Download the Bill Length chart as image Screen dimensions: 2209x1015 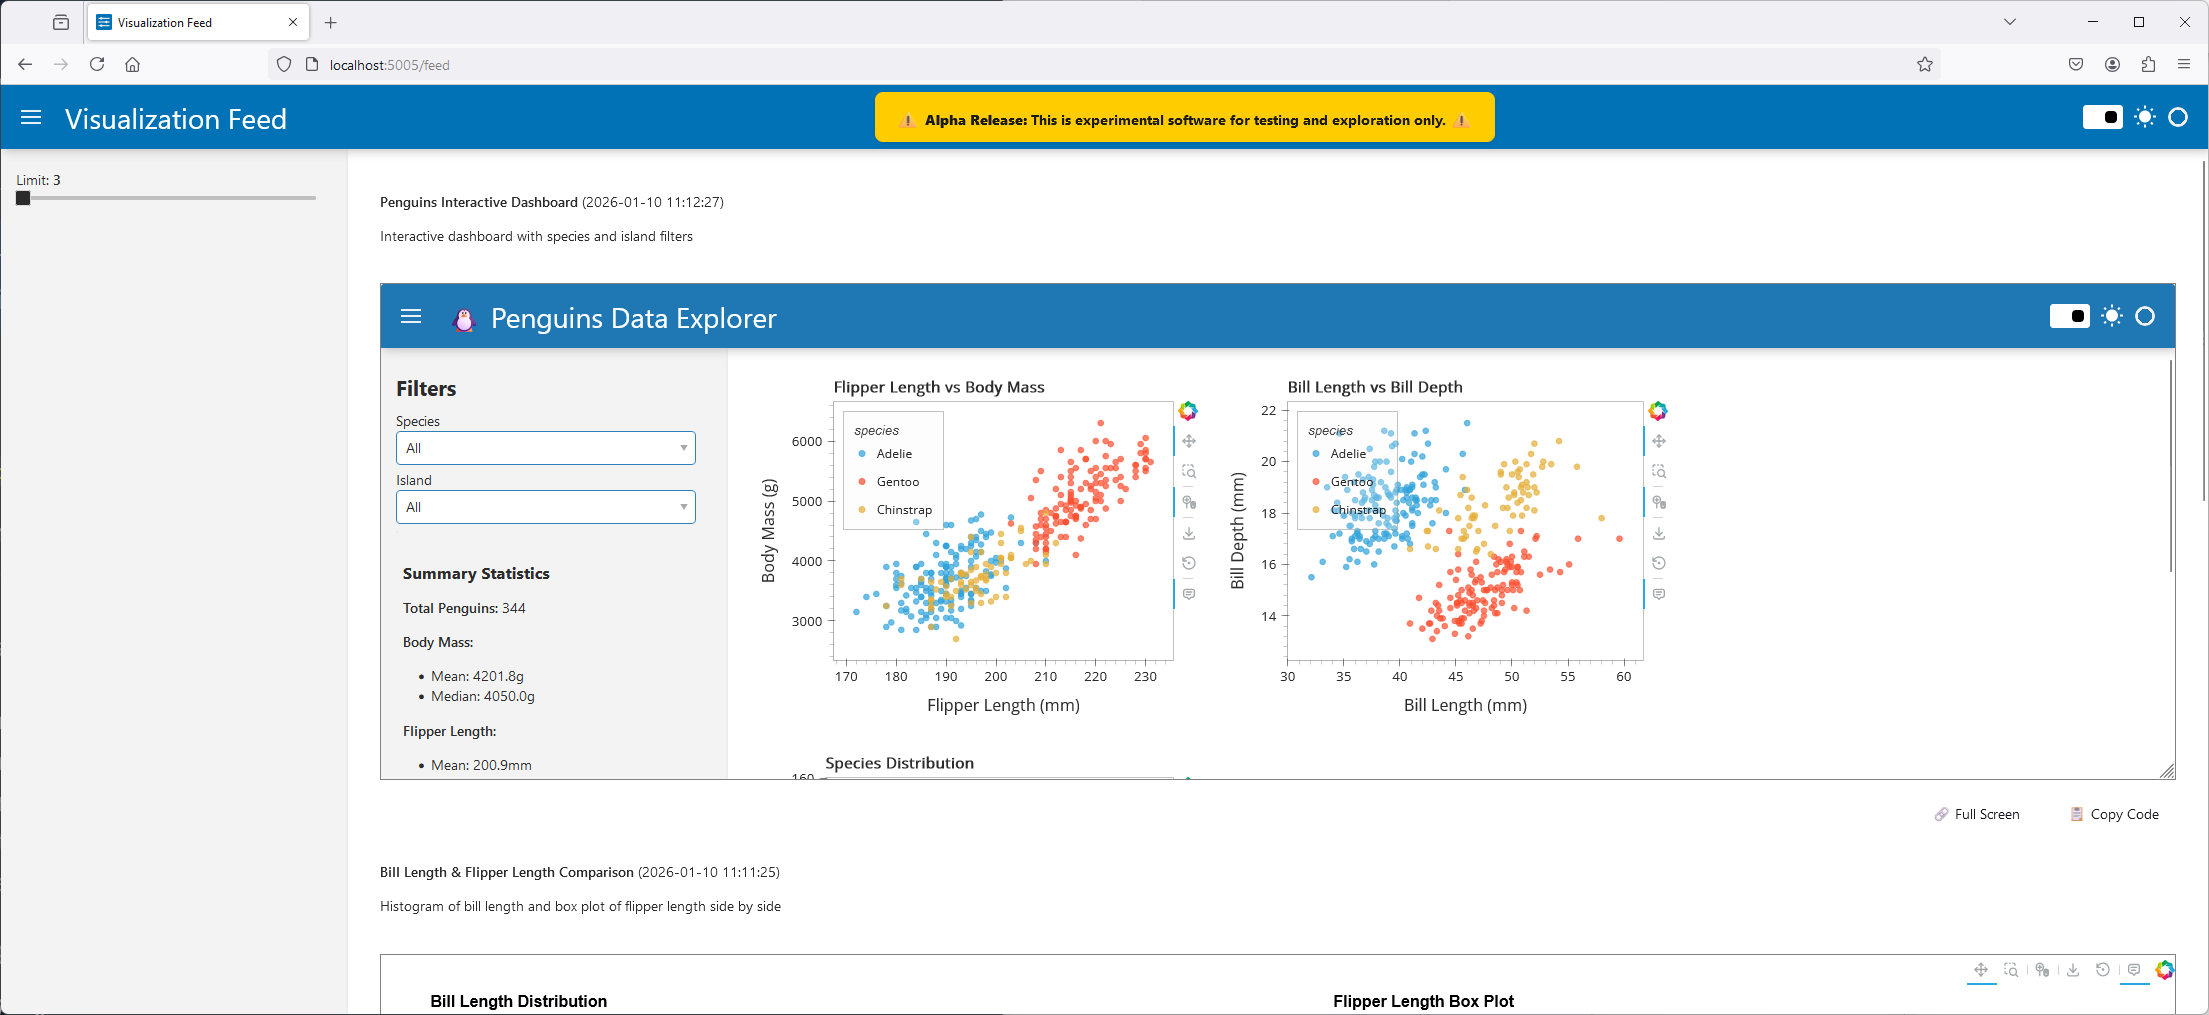[x=1659, y=533]
